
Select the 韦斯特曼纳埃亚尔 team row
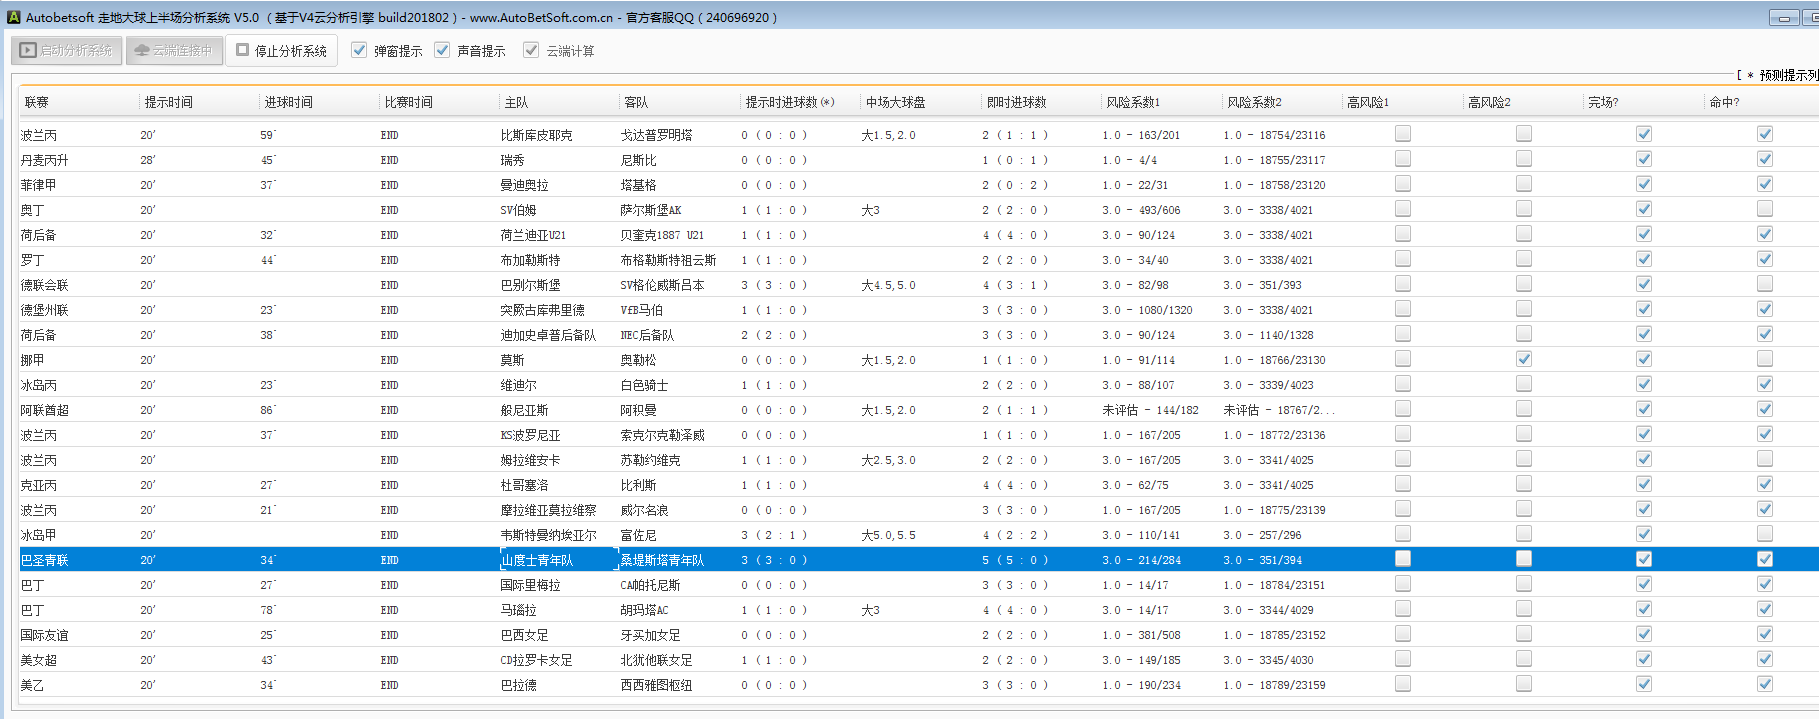coord(548,535)
